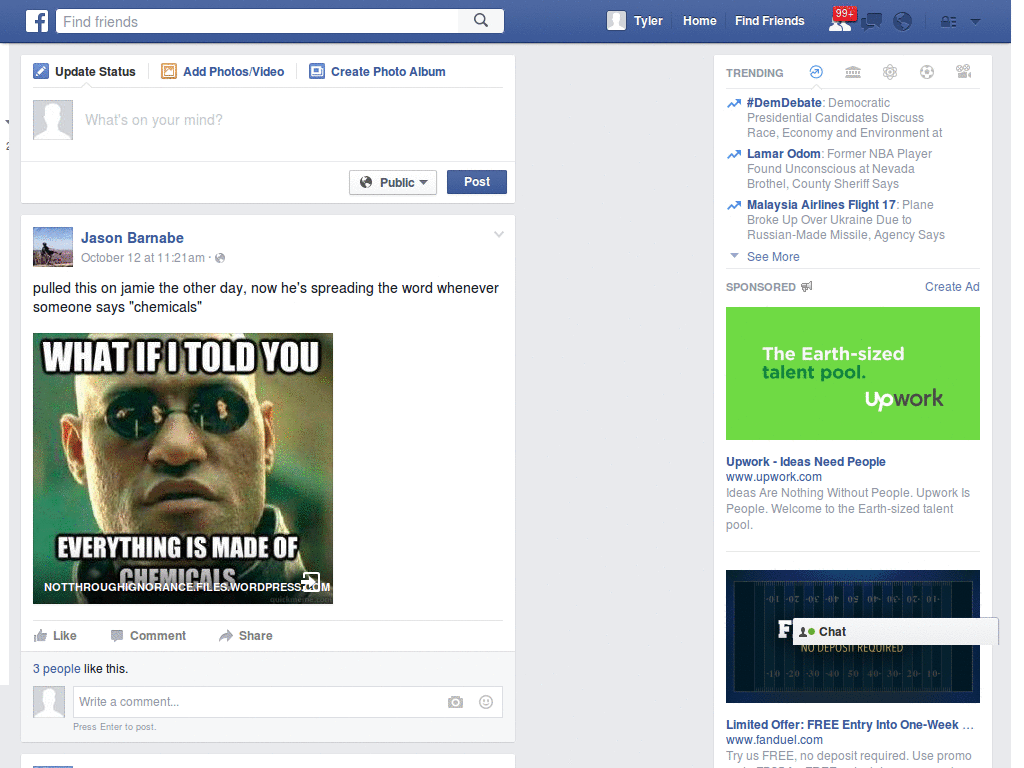Click the blue Post button
Screen dimensions: 1024x768
coord(477,182)
